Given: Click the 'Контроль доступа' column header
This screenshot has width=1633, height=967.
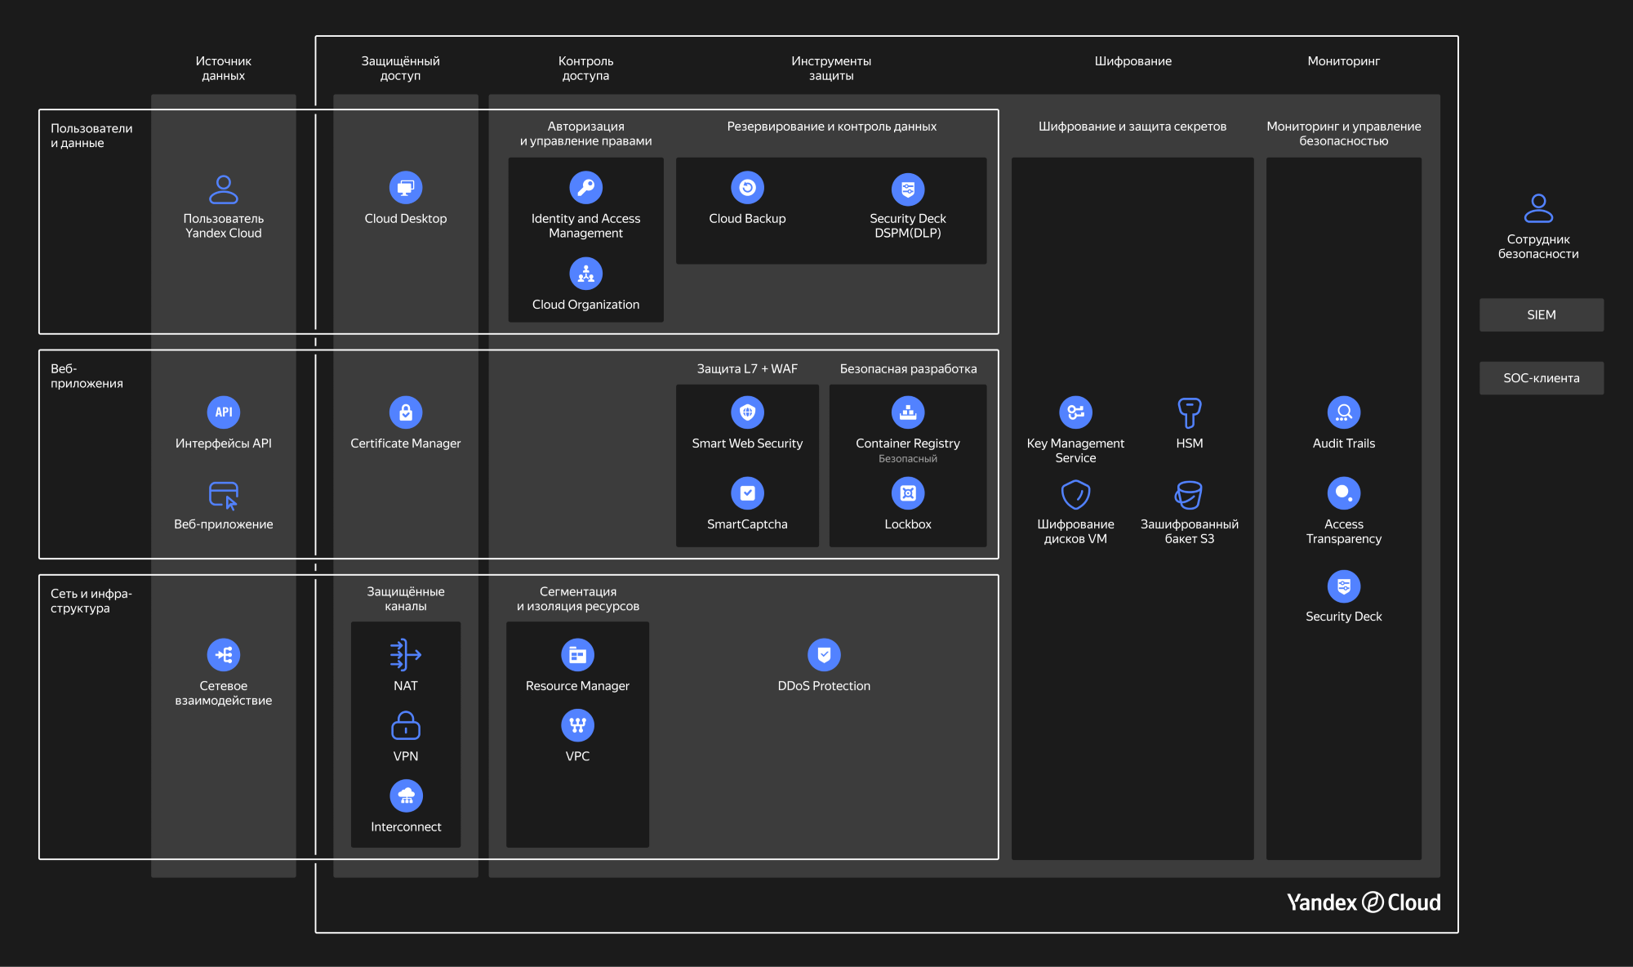Looking at the screenshot, I should click(585, 68).
